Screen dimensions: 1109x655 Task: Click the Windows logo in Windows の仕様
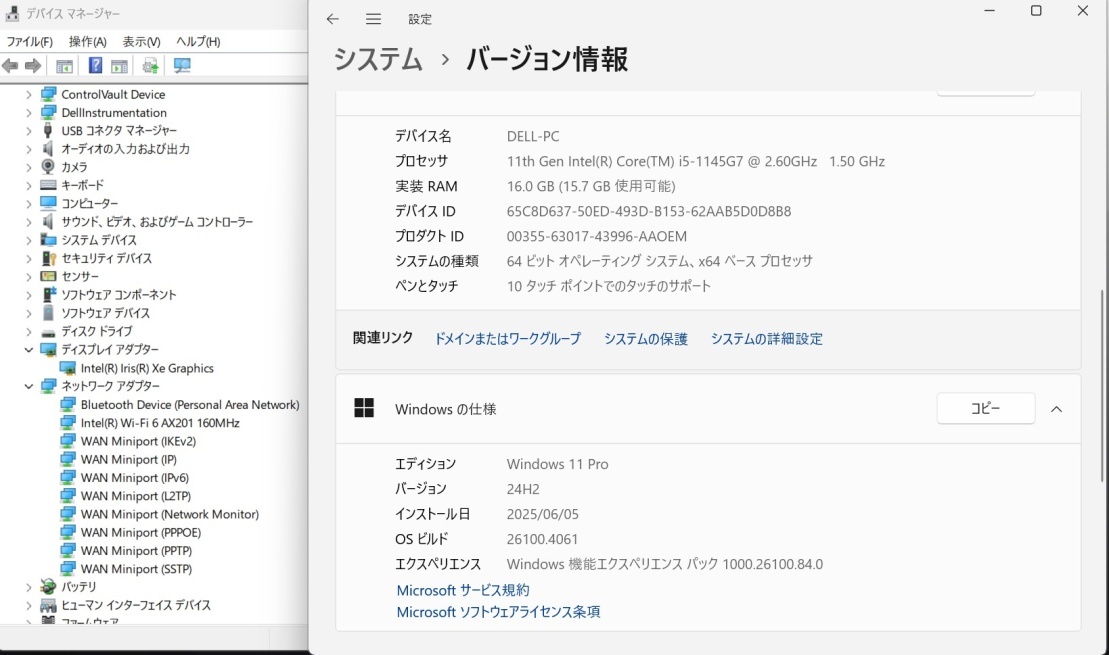click(x=364, y=408)
